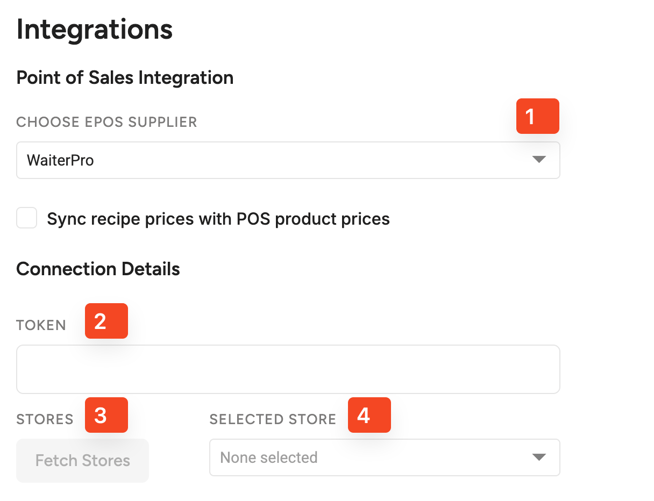Screen dimensions: 654x501
Task: Click the SELECTED STORE label
Action: (272, 419)
